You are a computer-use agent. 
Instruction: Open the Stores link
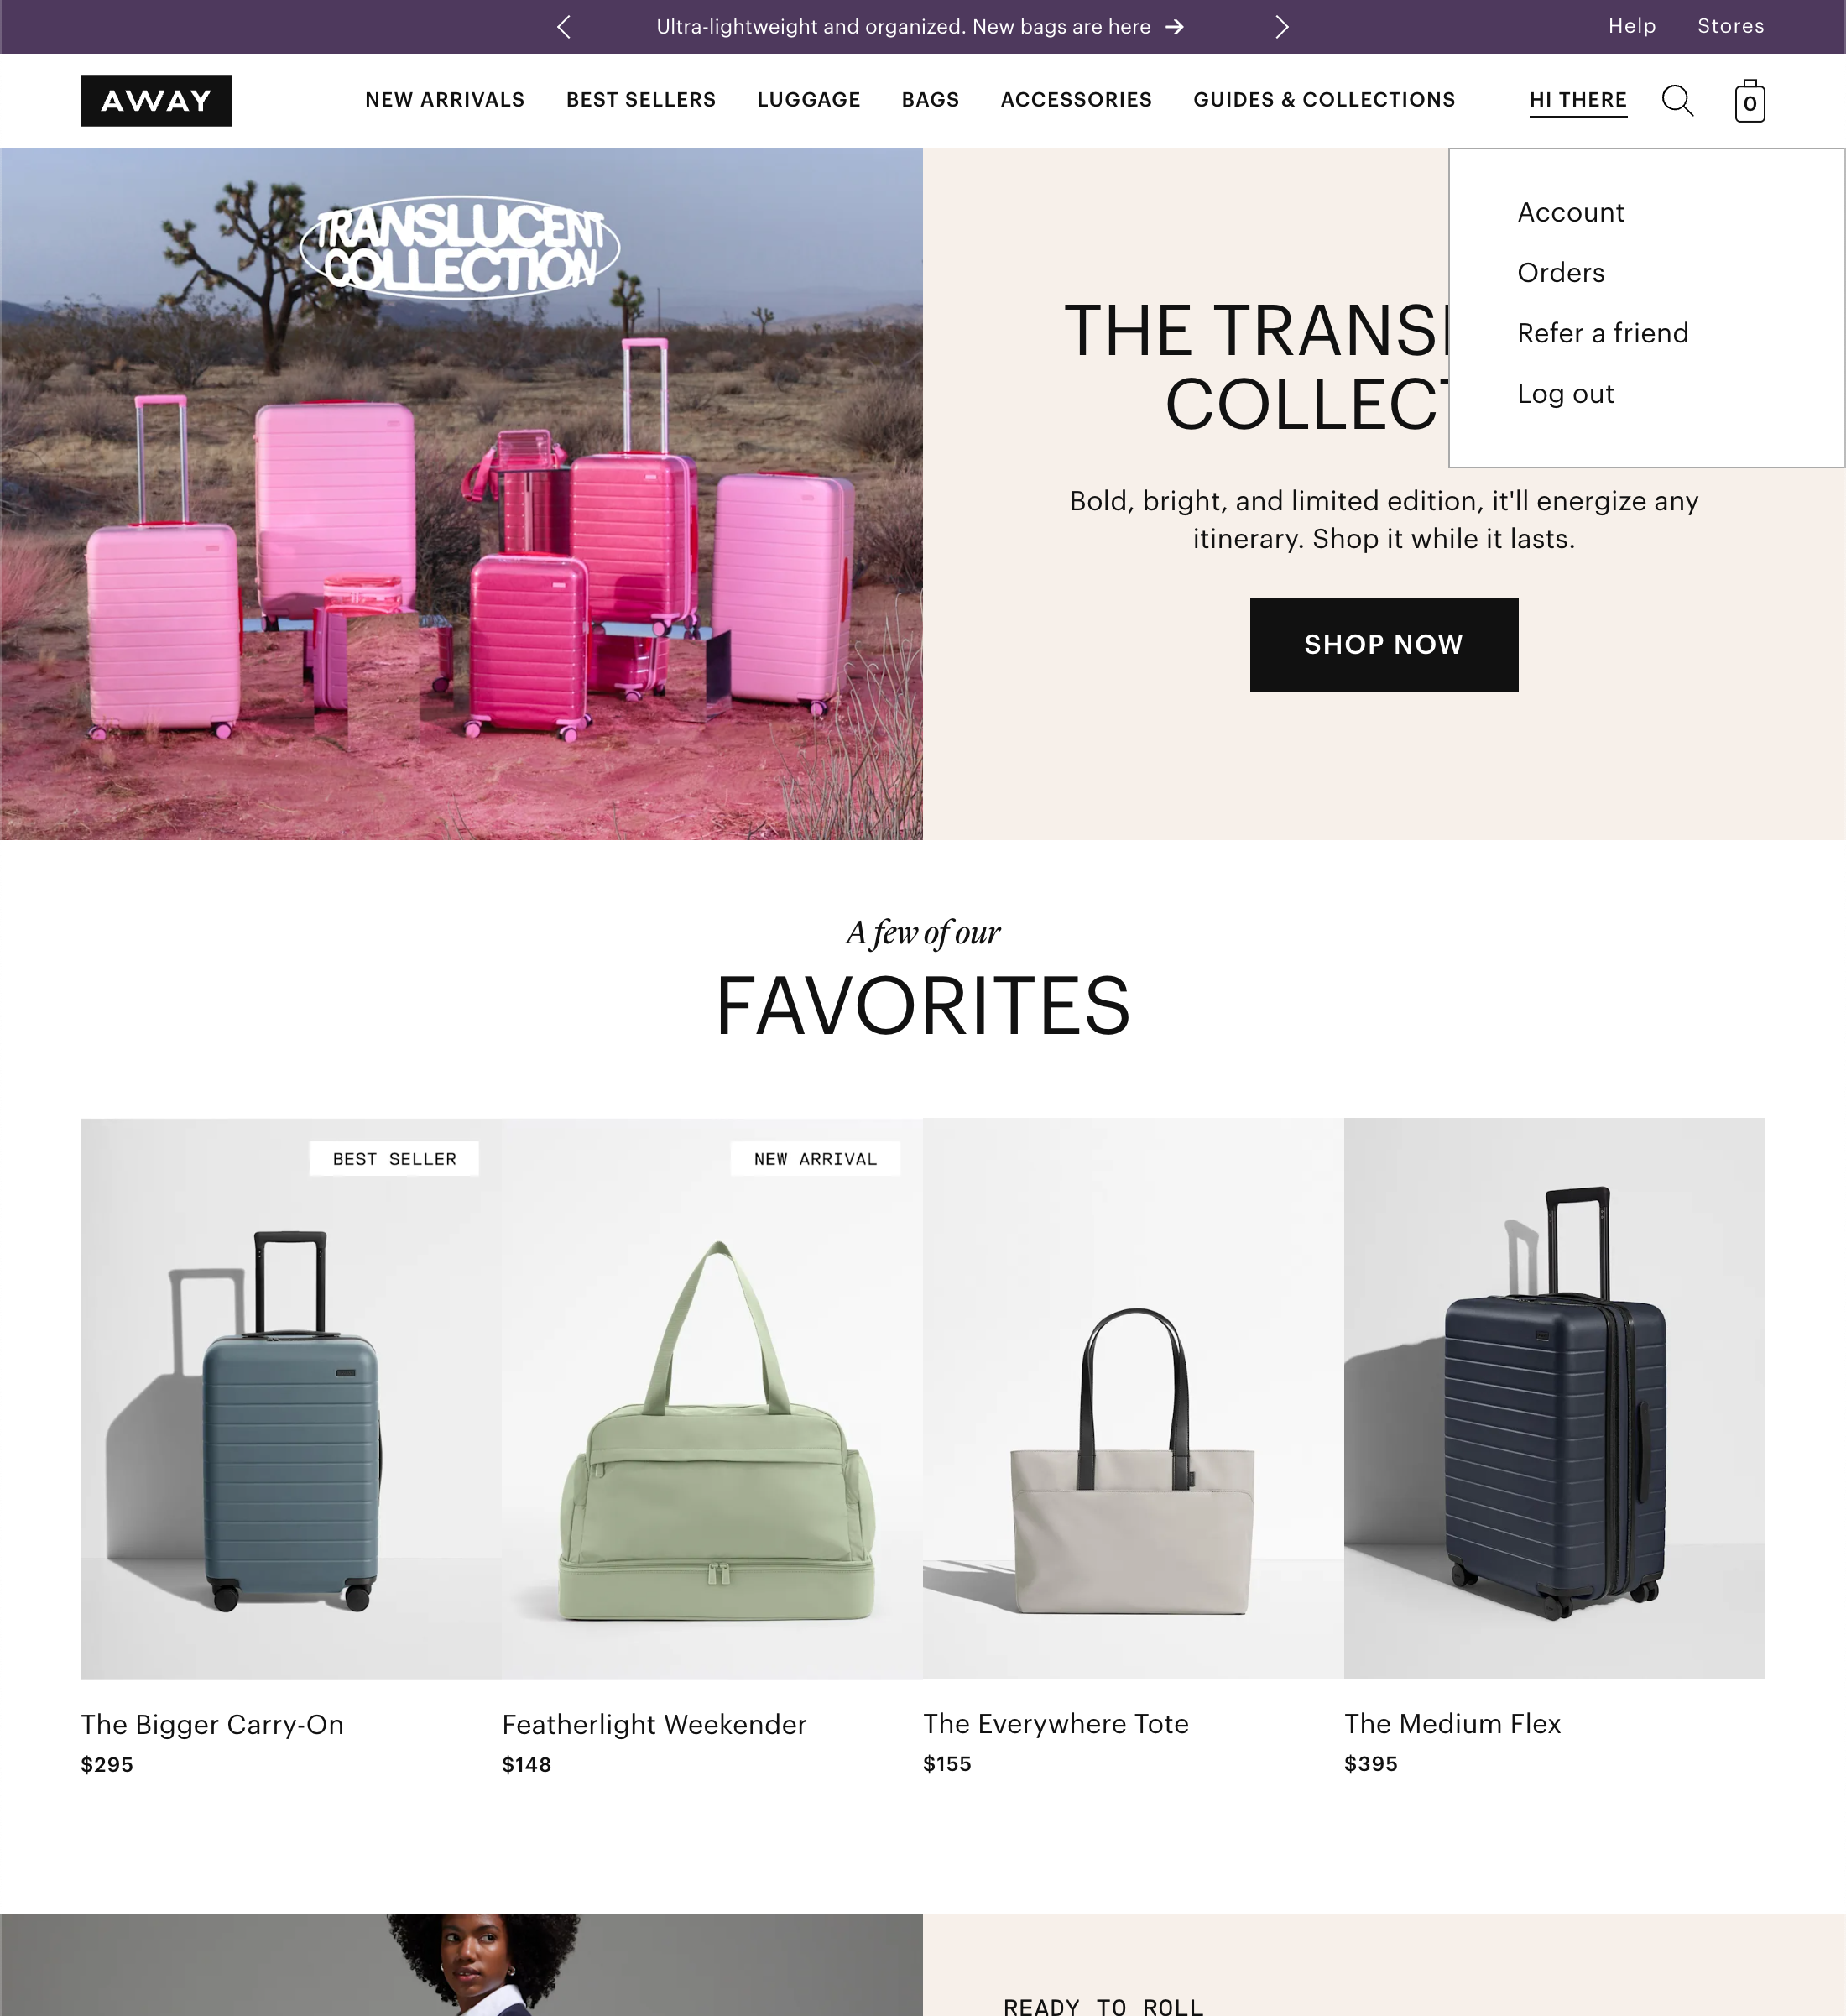click(1730, 26)
